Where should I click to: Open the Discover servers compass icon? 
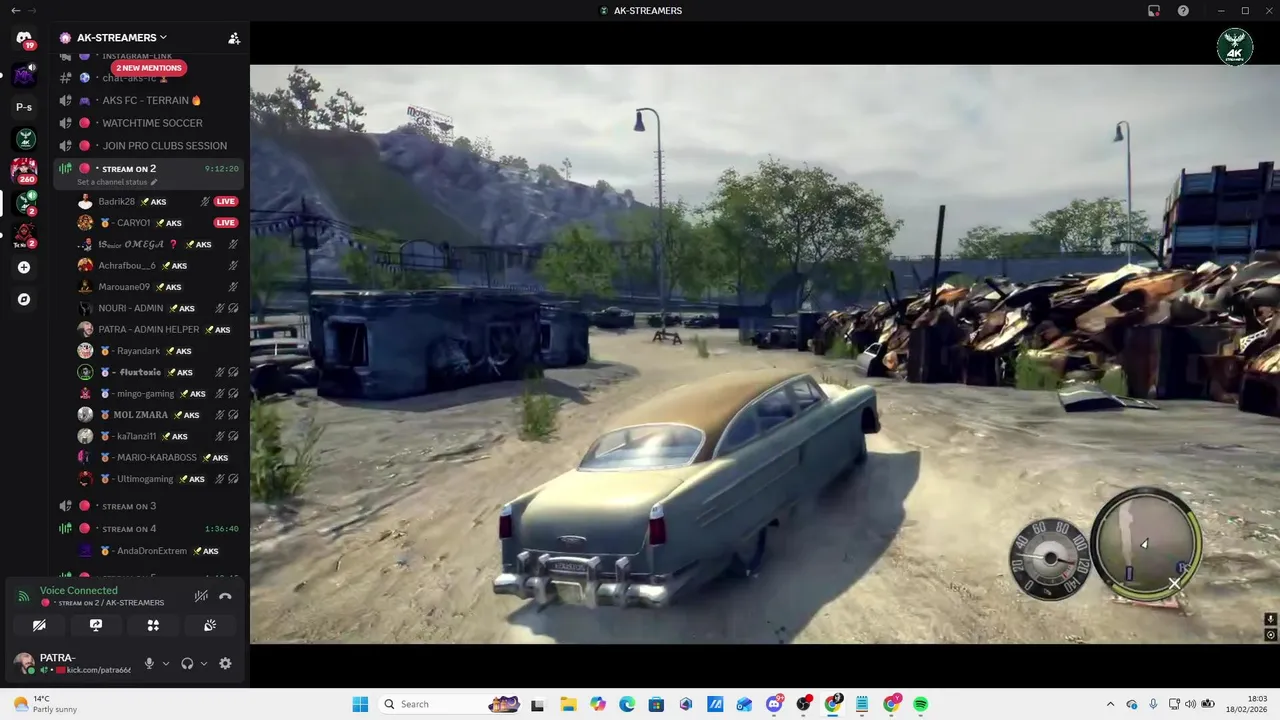(24, 299)
